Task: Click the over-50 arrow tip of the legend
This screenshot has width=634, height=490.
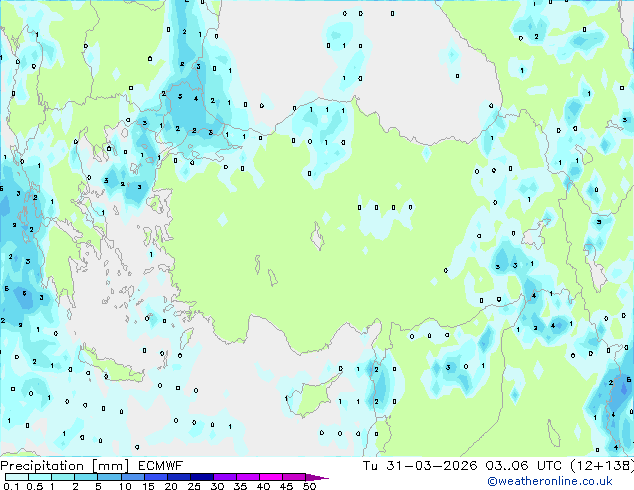Action: (317, 477)
